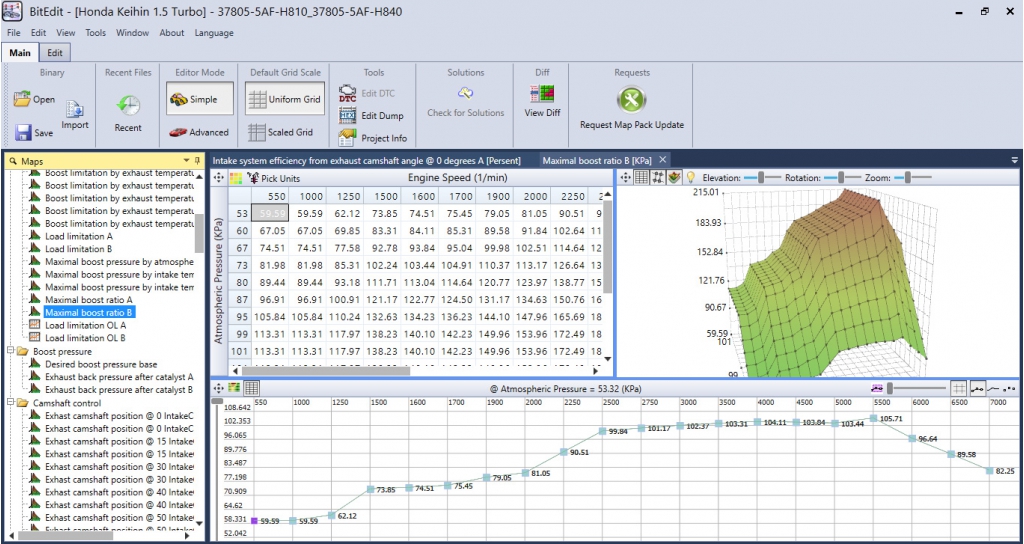The image size is (1024, 544).
Task: Open the Language menu
Action: pos(214,33)
